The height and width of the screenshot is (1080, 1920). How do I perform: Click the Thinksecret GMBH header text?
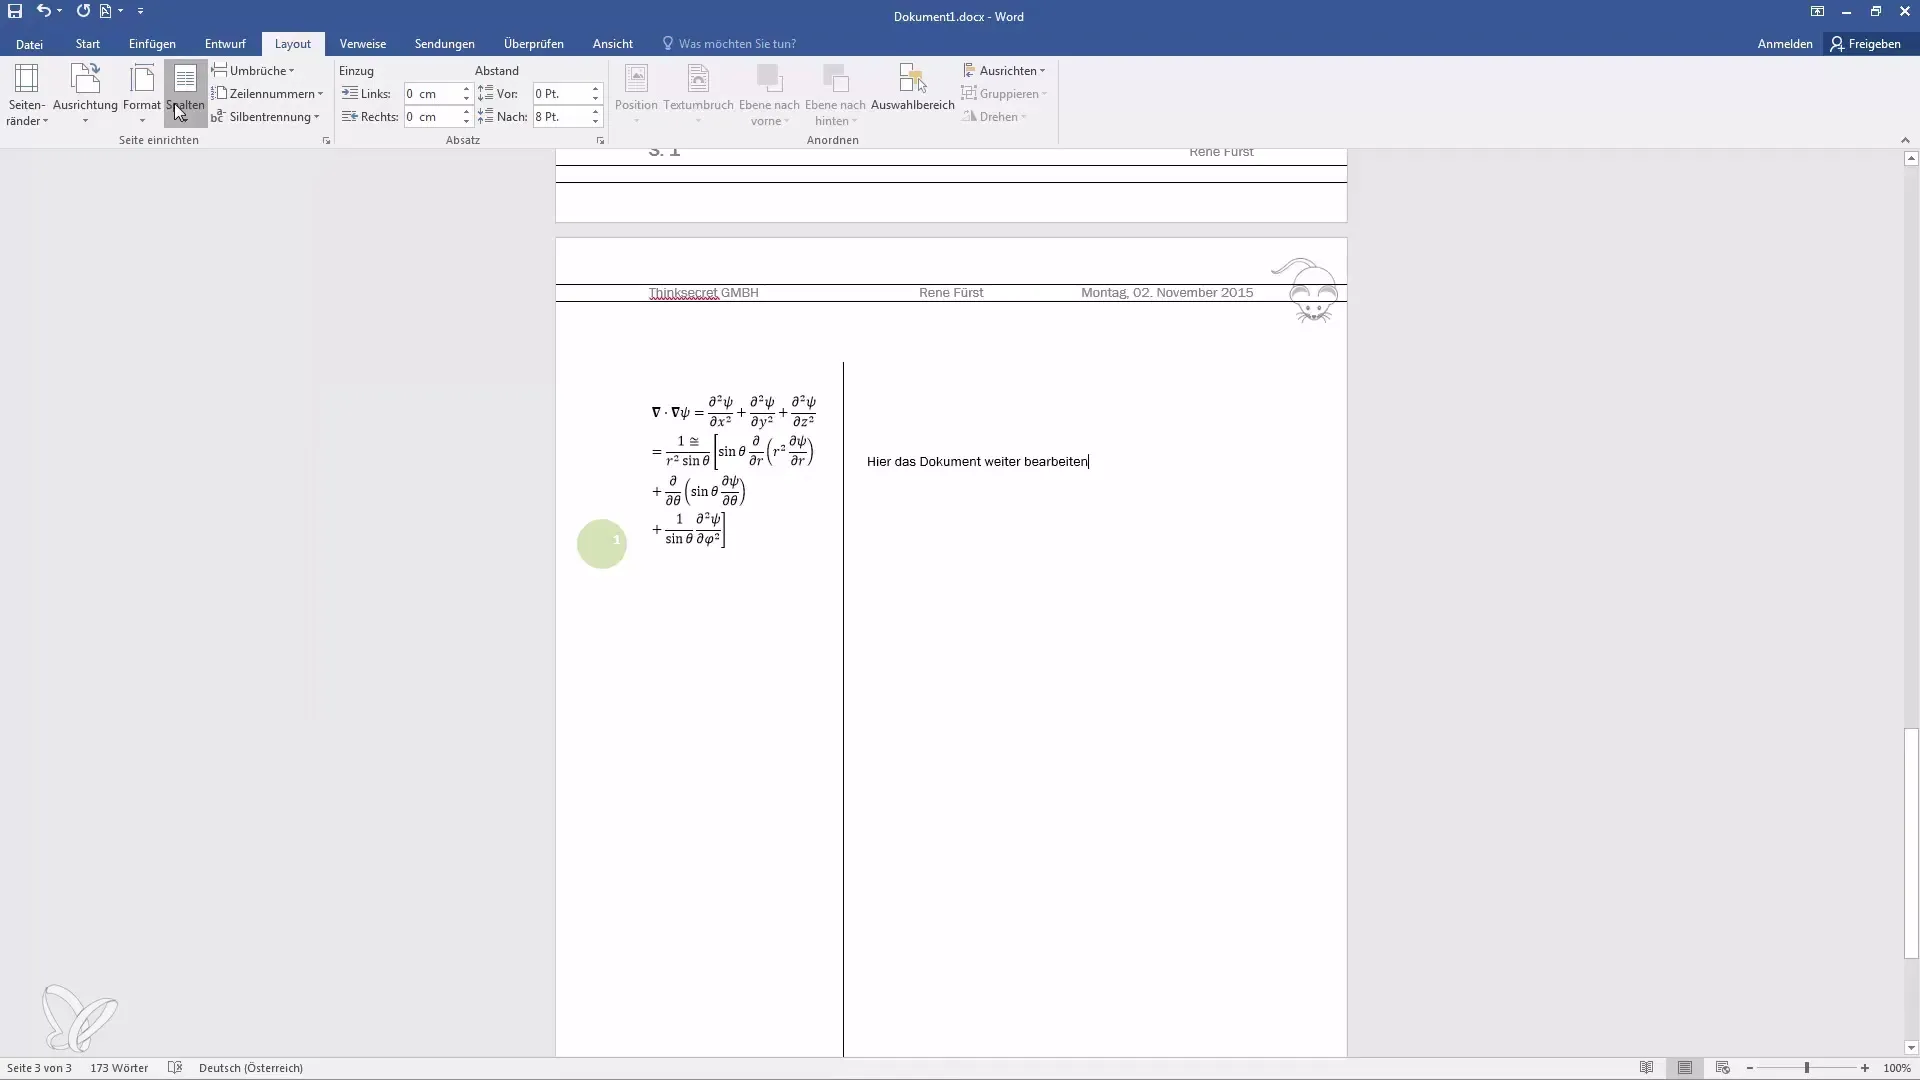pyautogui.click(x=703, y=293)
